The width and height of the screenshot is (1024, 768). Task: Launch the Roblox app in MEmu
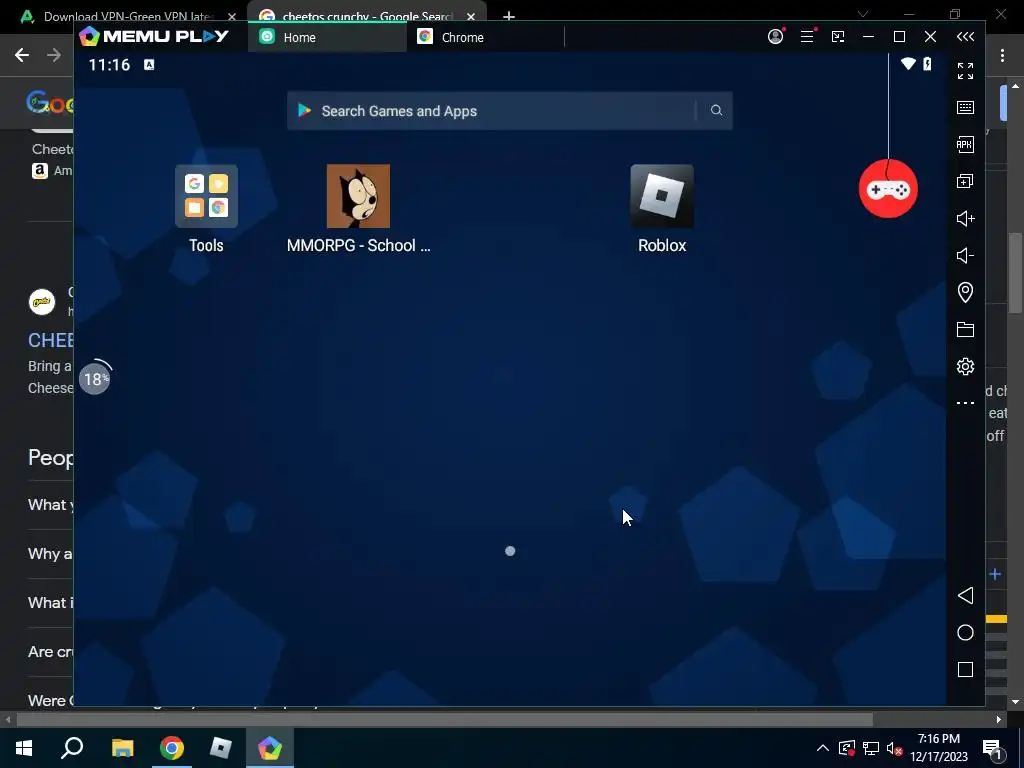[x=662, y=196]
